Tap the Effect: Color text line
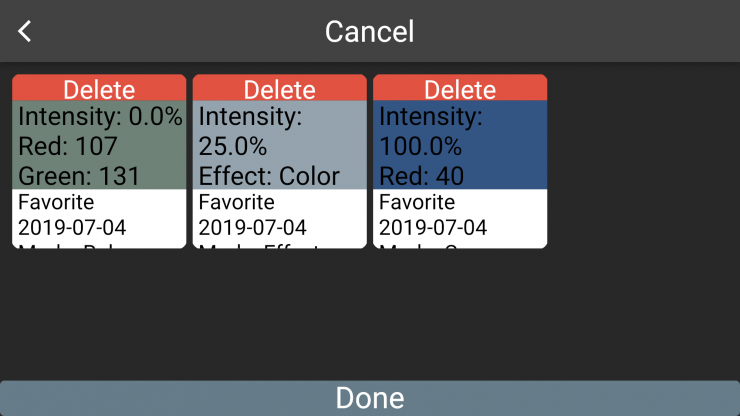740x416 pixels. (269, 177)
